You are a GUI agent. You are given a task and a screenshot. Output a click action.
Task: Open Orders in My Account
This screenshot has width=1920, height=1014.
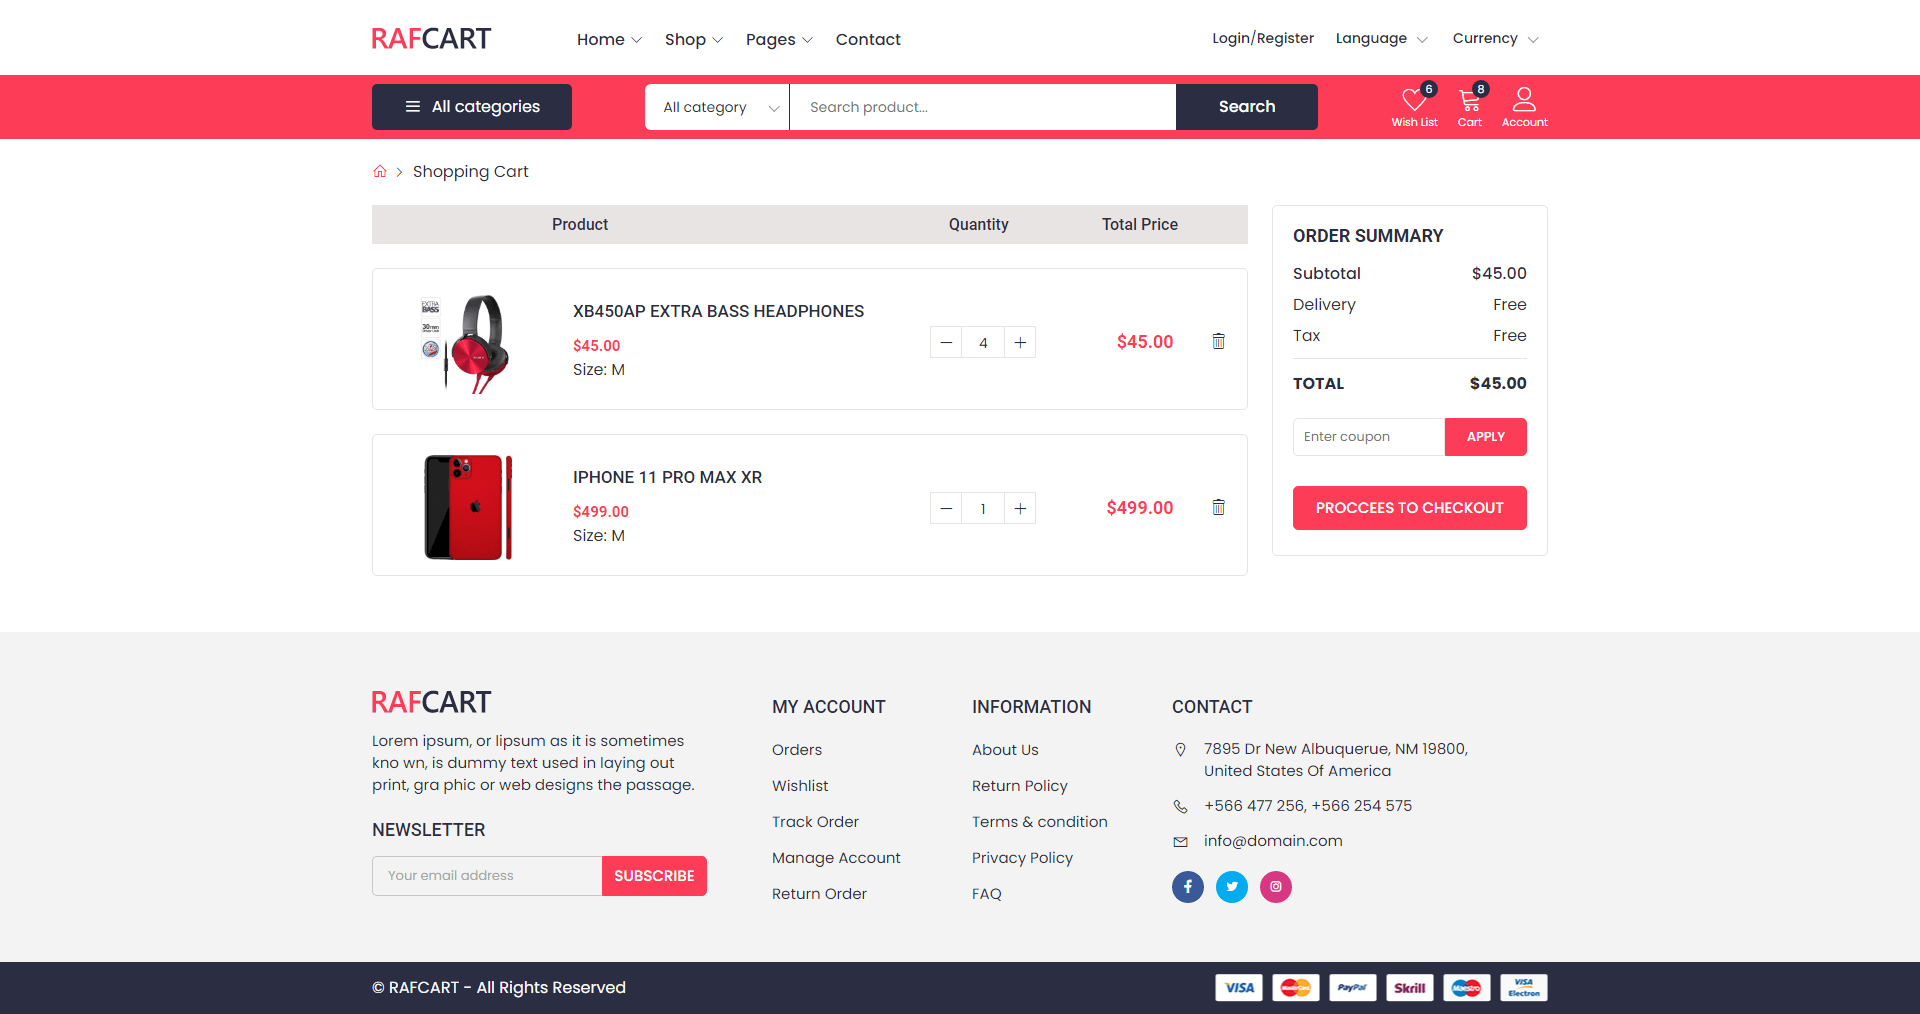(797, 750)
